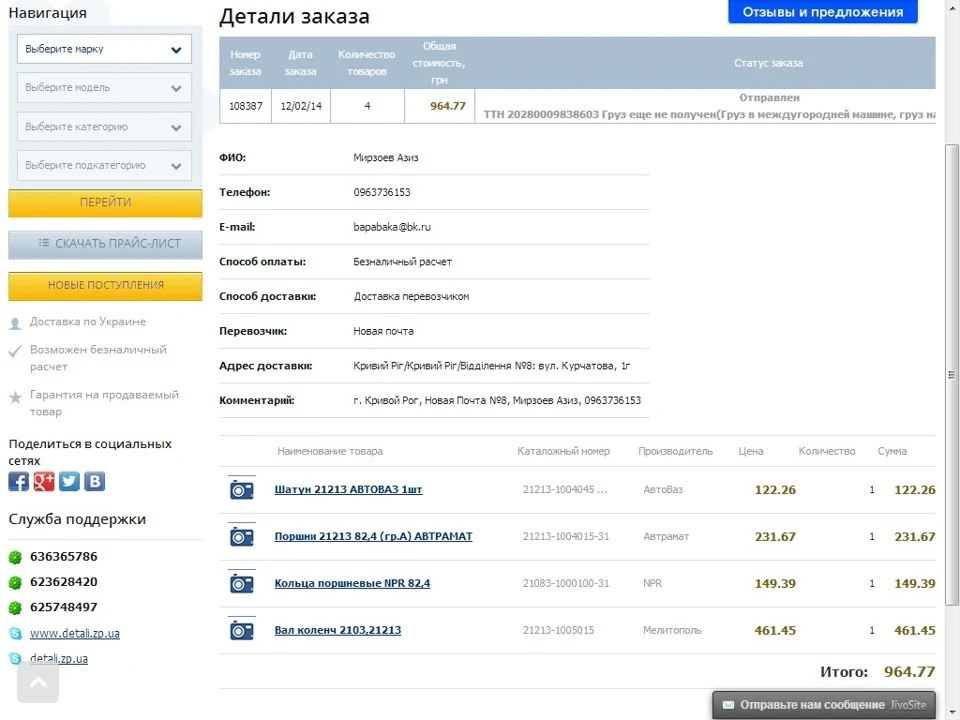Click comment text г. Кривой Рог, Новая Почта
This screenshot has width=960, height=720.
click(x=497, y=400)
